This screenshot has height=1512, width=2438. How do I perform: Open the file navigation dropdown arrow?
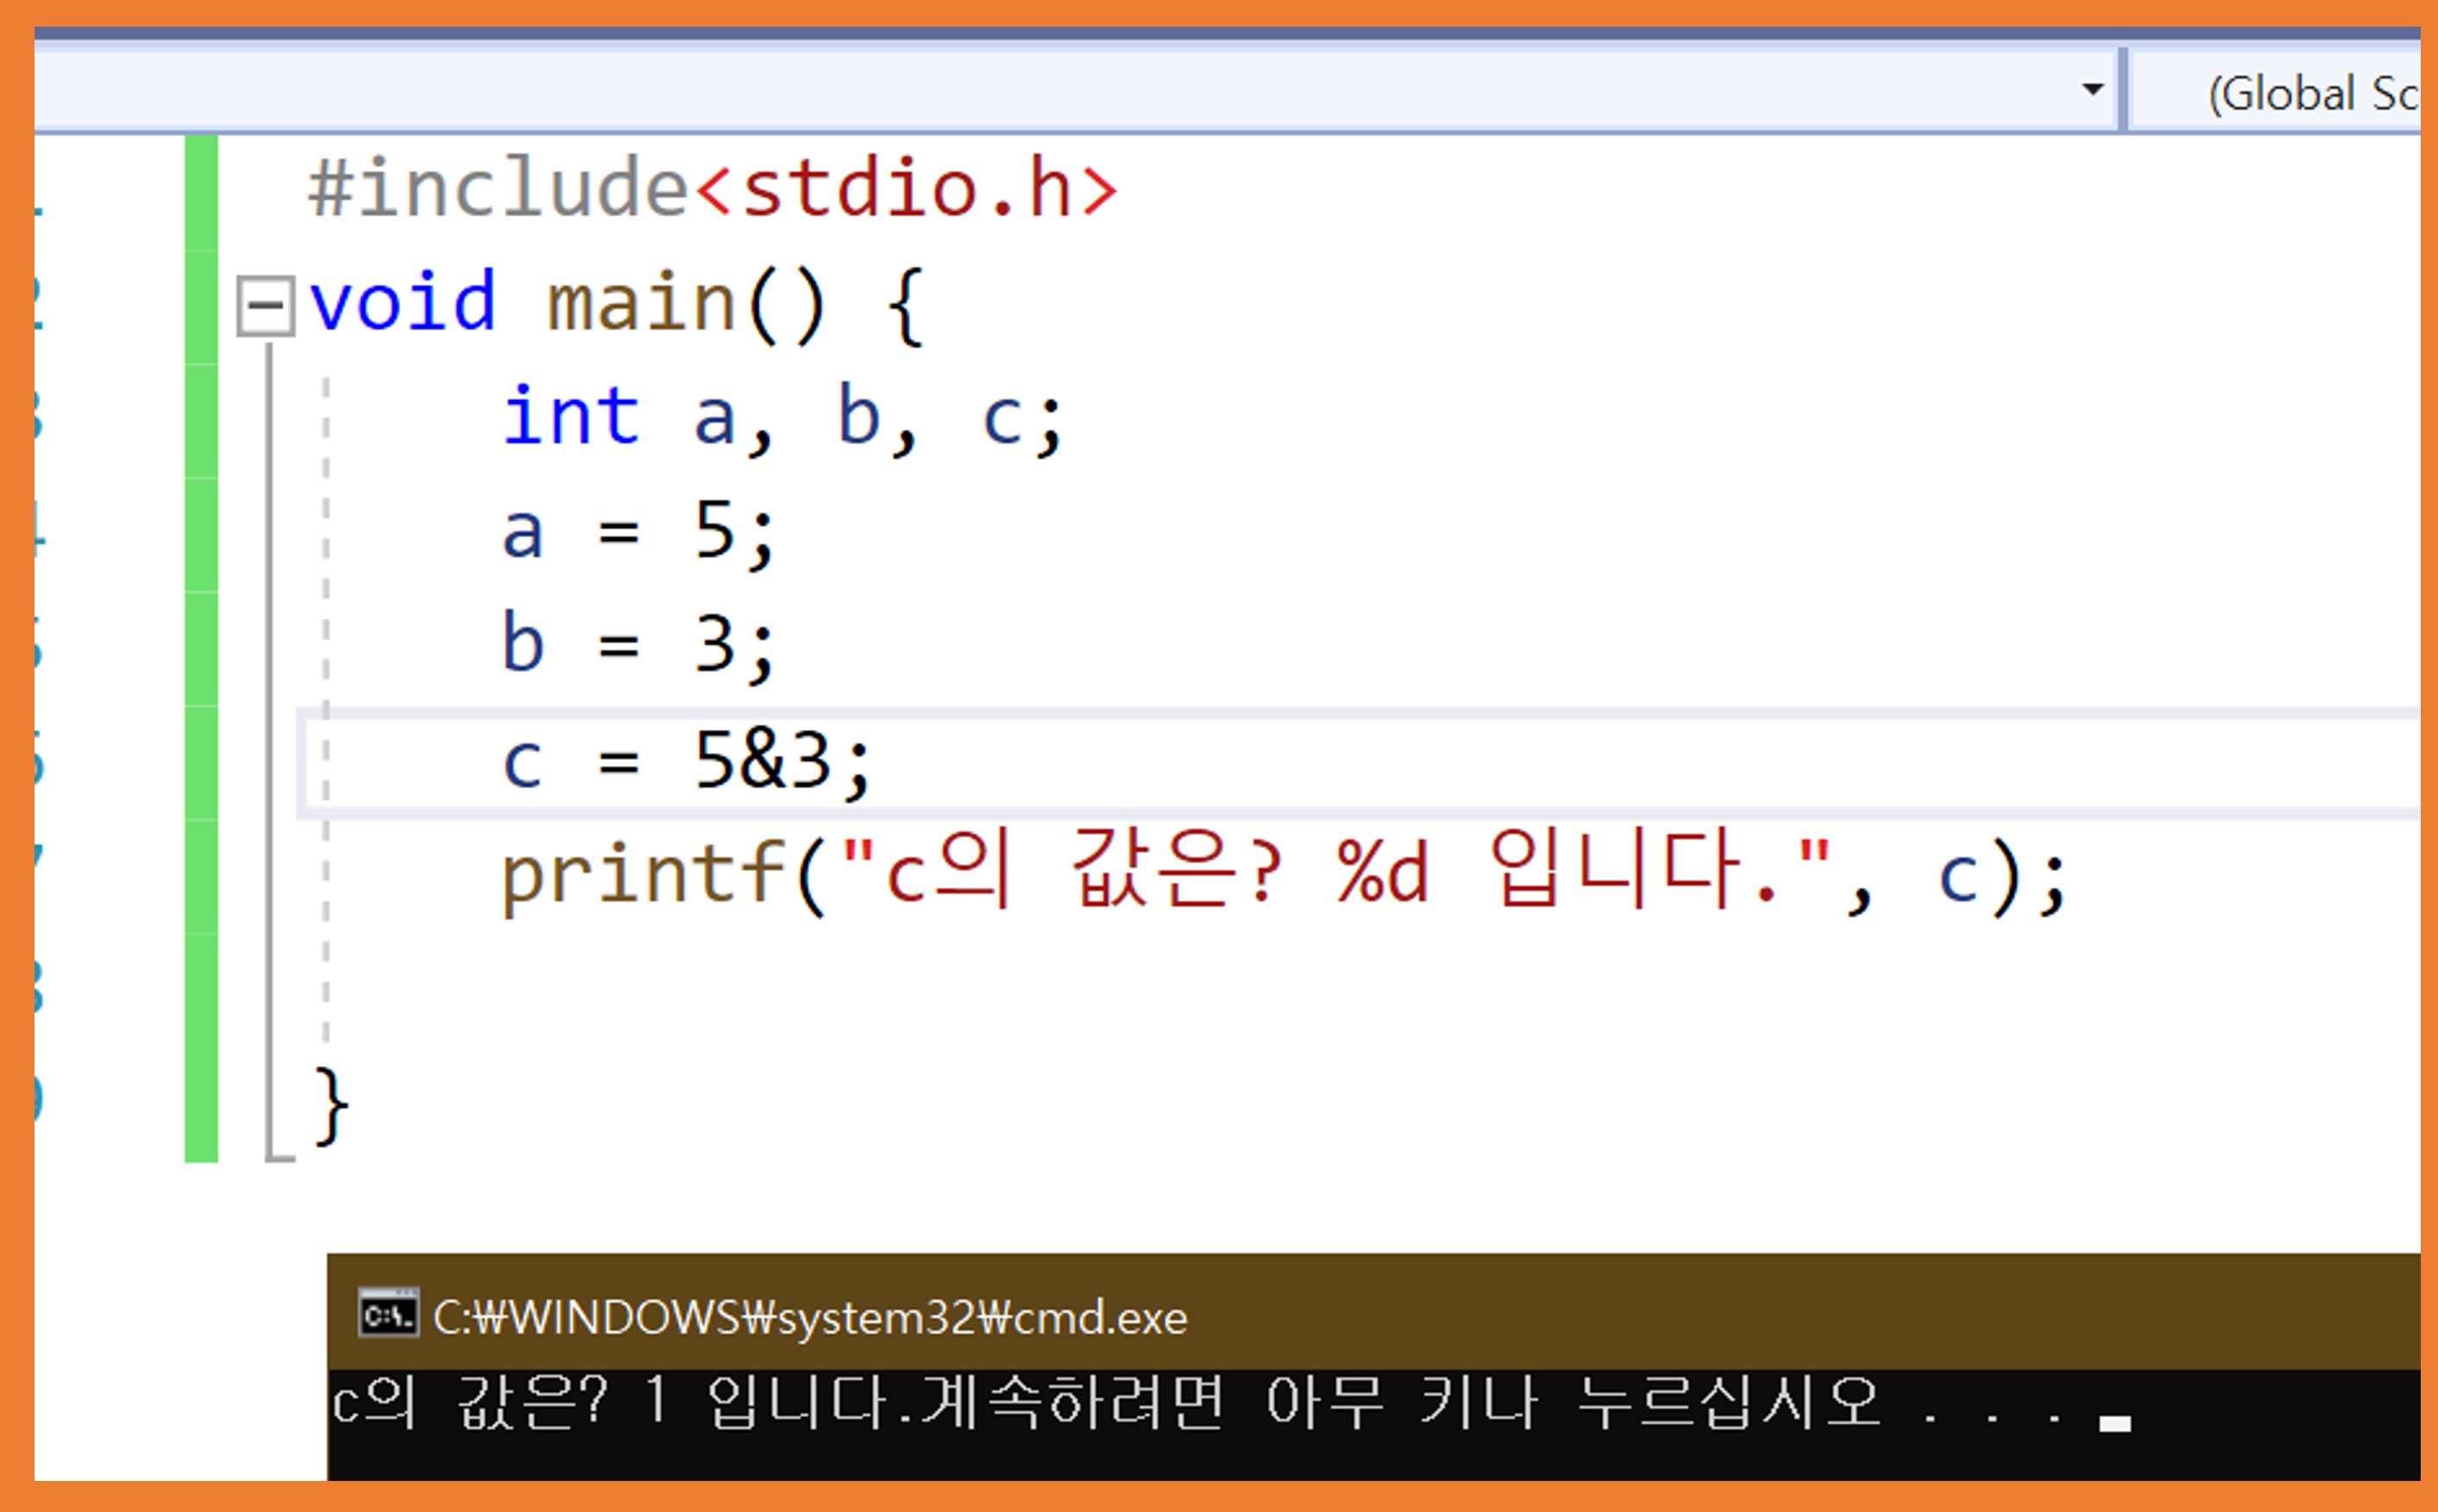pyautogui.click(x=2092, y=90)
